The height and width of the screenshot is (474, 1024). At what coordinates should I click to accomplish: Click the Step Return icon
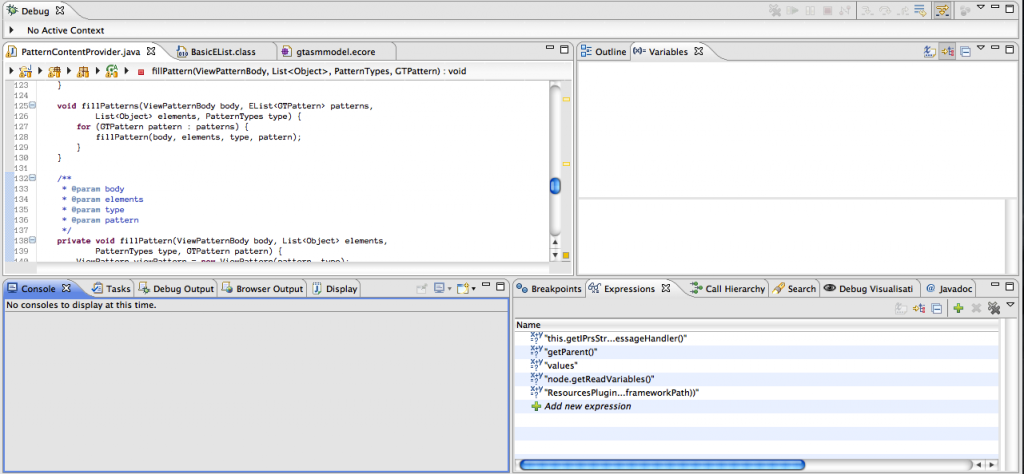[x=903, y=10]
